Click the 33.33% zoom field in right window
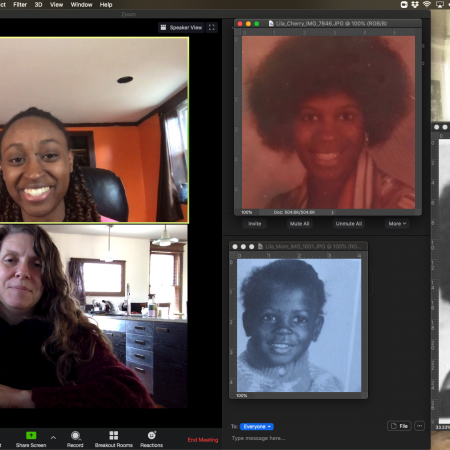The height and width of the screenshot is (450, 450). [443, 427]
